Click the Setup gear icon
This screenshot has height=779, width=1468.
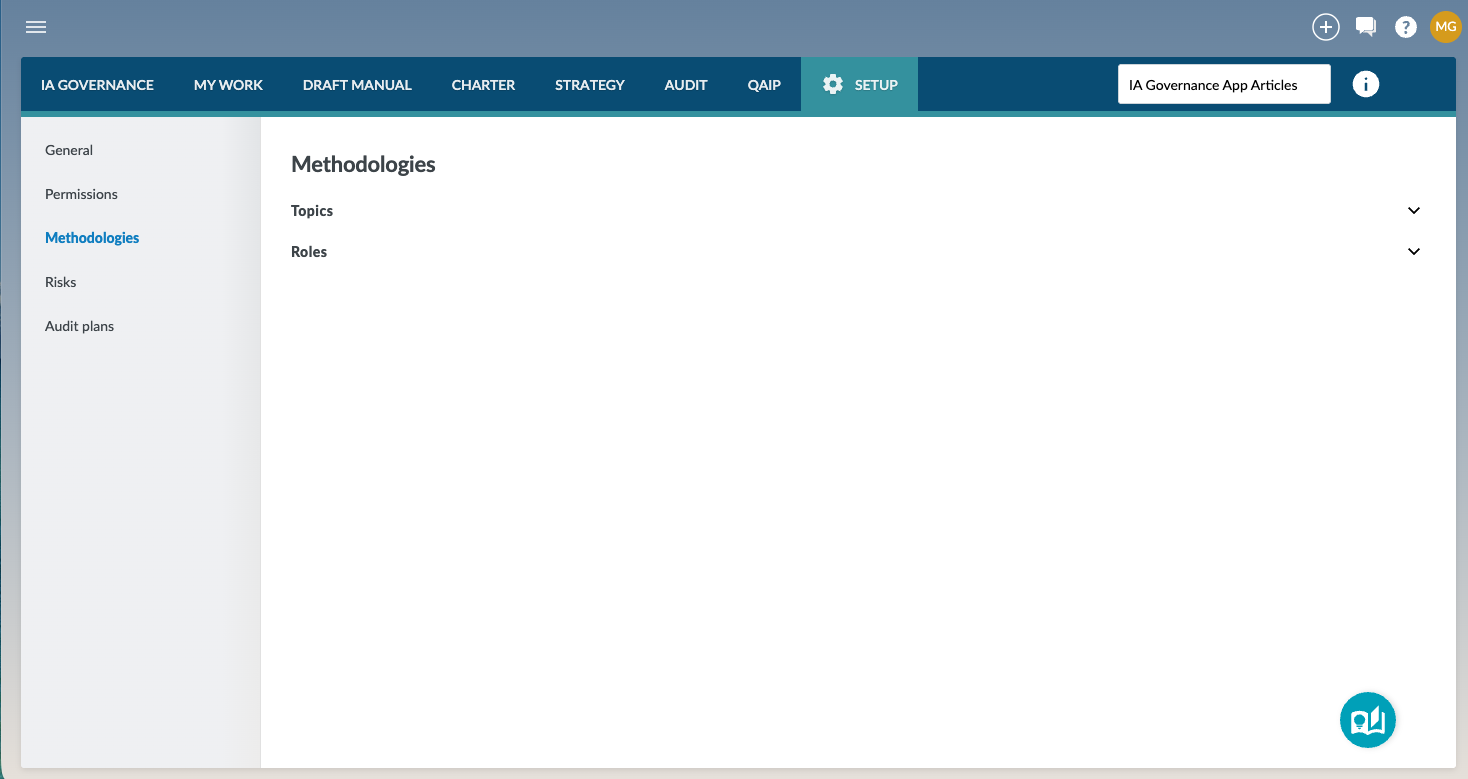[832, 85]
